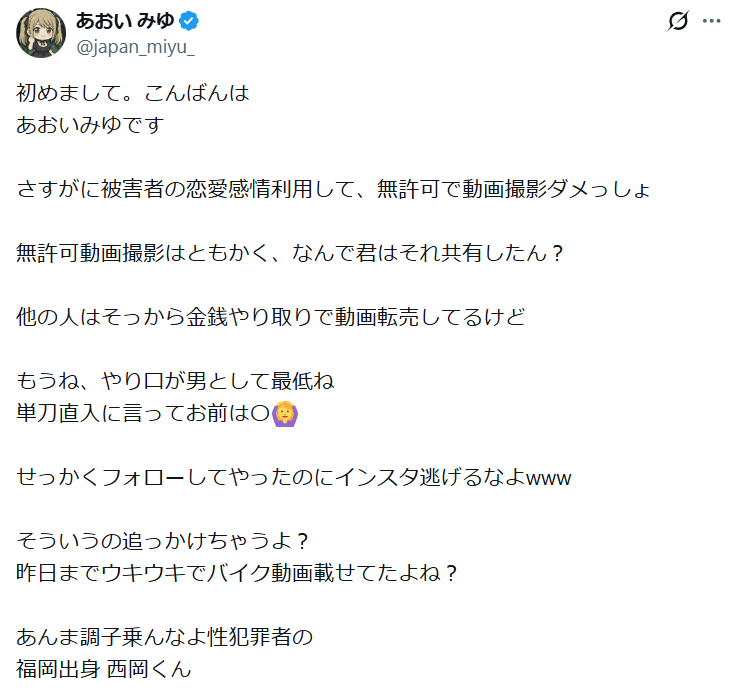741x699 pixels.
Task: Click the woman gesturing emoji
Action: (x=286, y=412)
